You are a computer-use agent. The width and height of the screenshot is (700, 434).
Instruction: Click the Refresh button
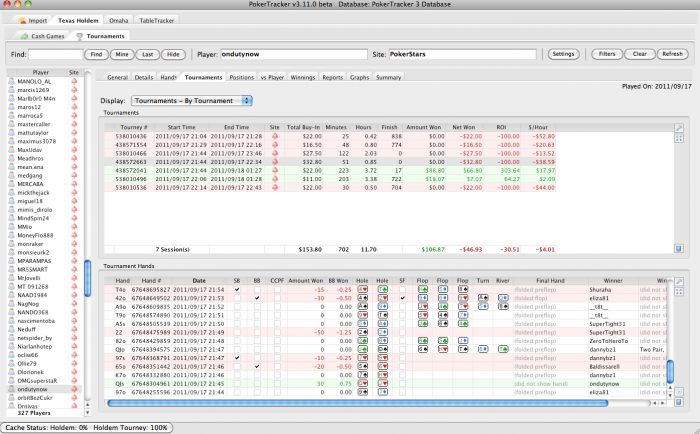[x=671, y=53]
